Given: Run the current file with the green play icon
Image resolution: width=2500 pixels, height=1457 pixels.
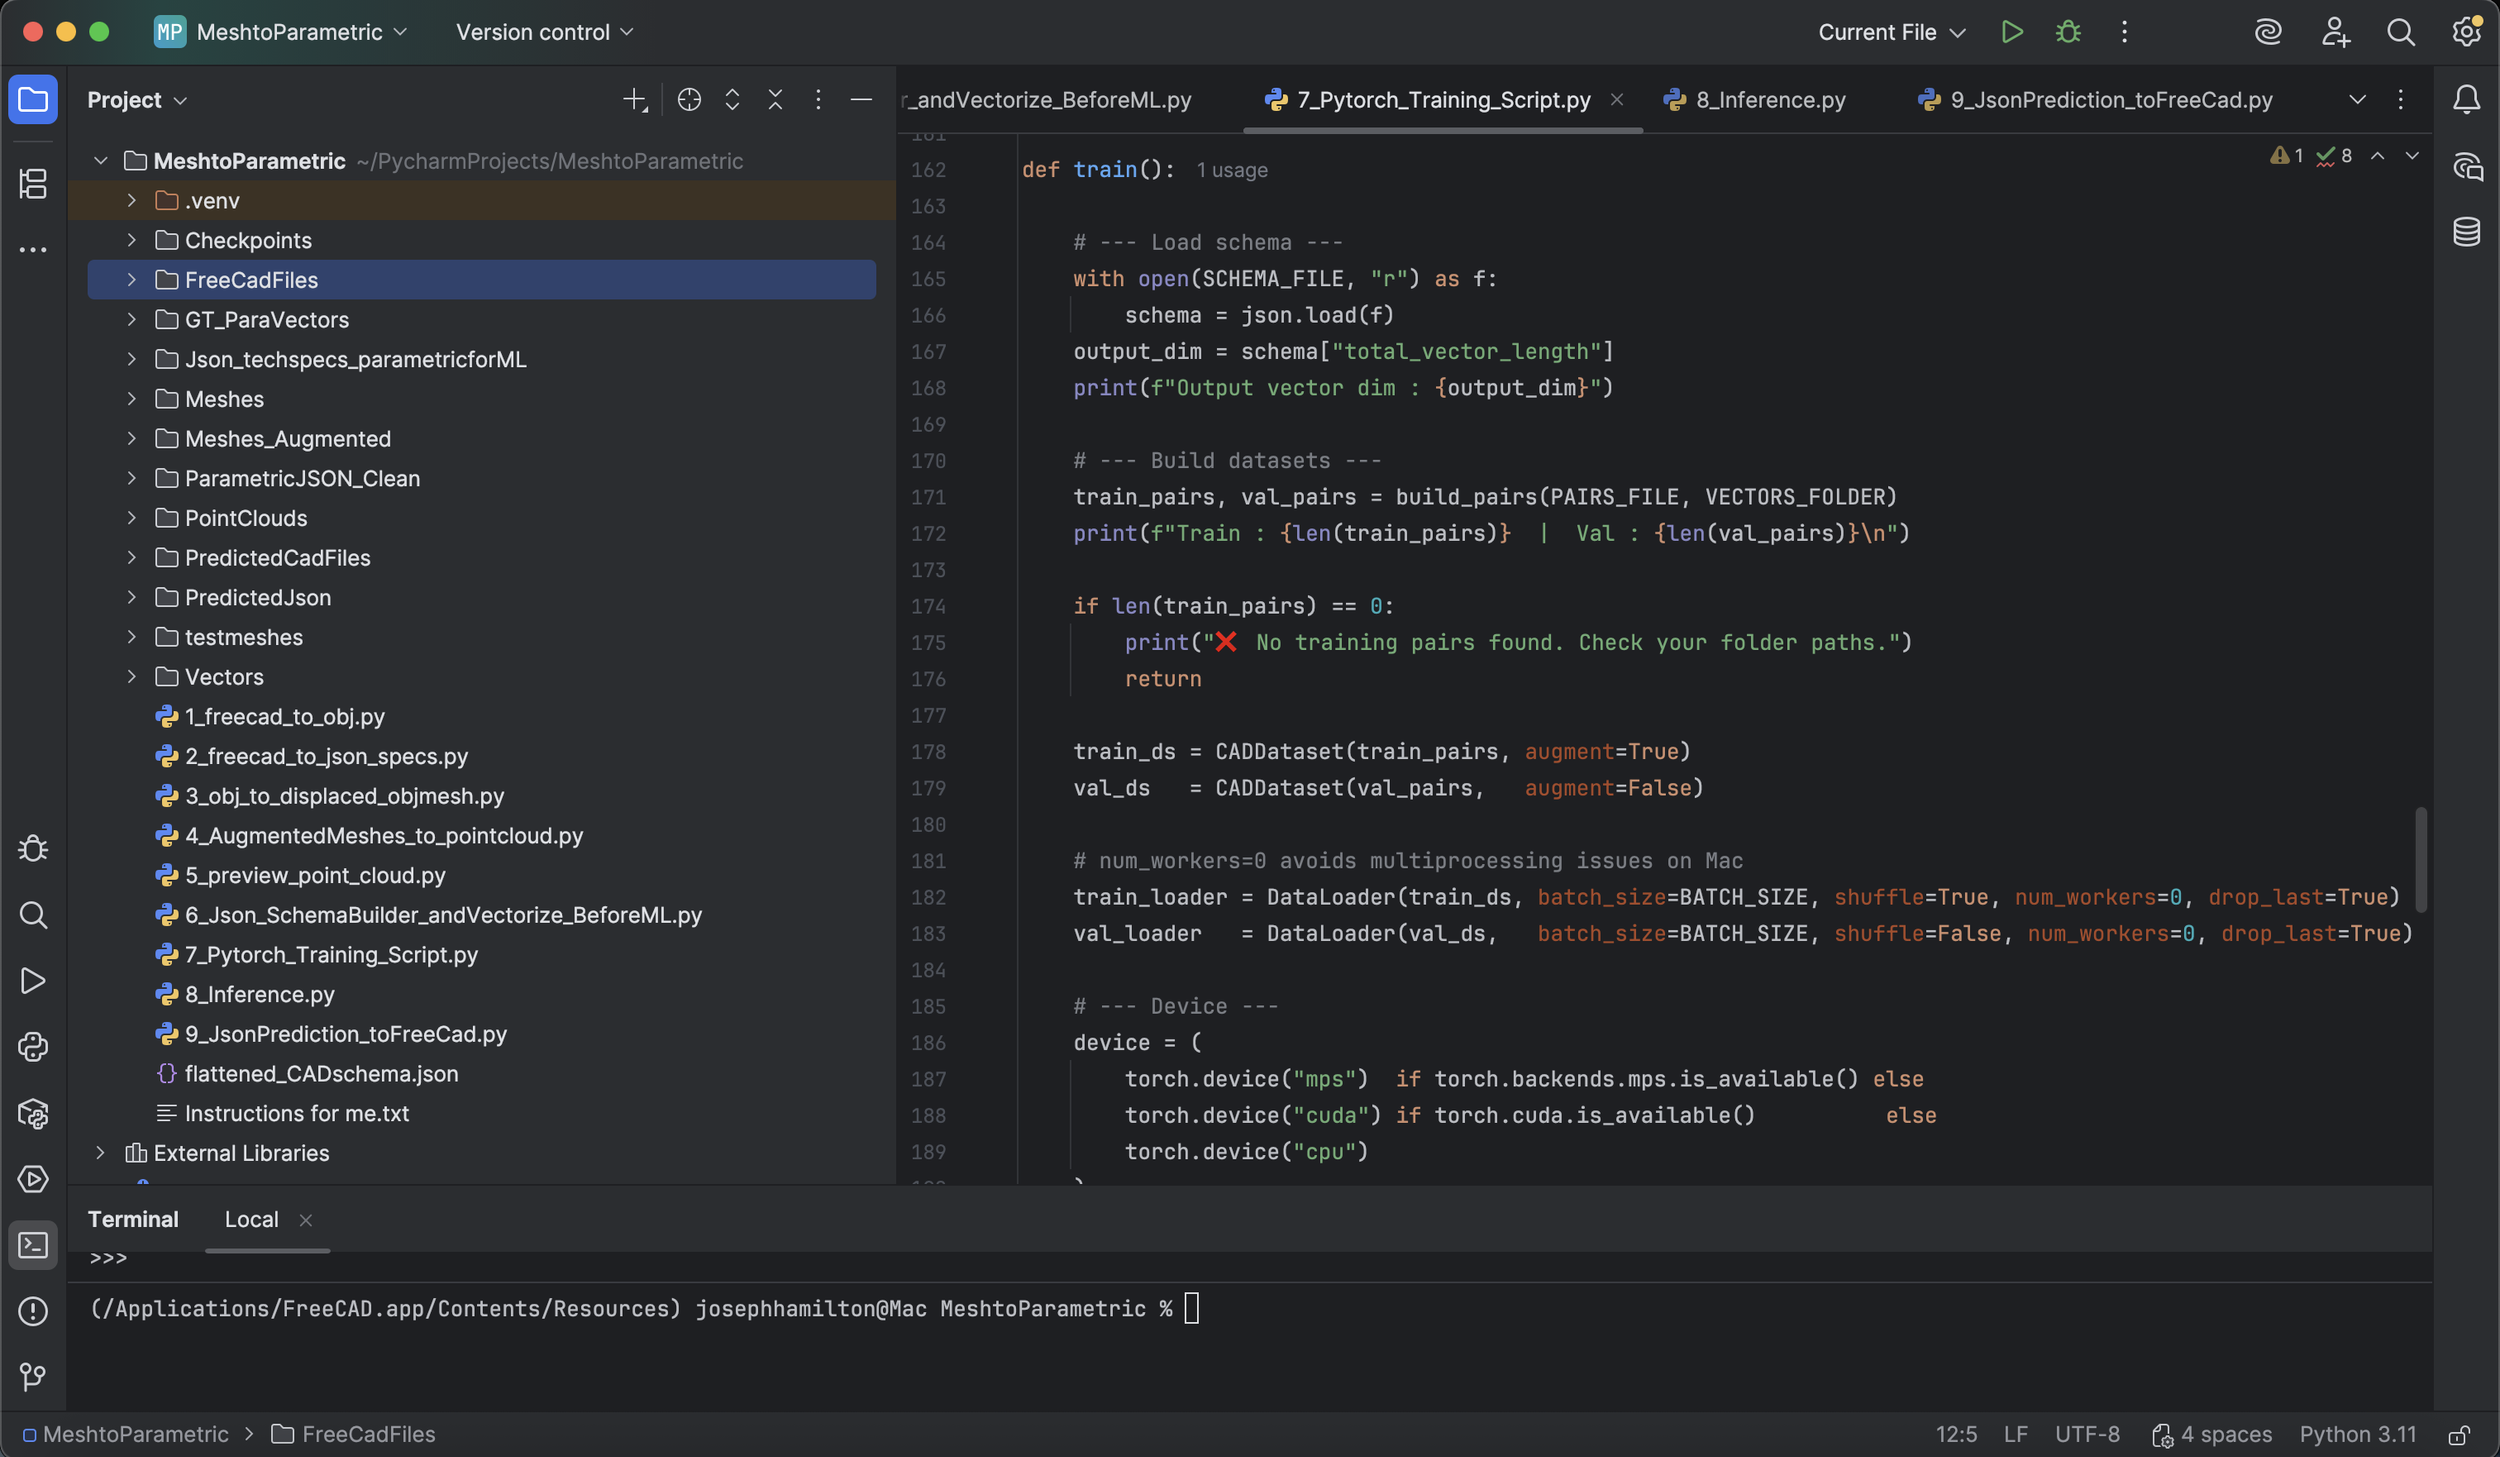Looking at the screenshot, I should coord(2012,32).
